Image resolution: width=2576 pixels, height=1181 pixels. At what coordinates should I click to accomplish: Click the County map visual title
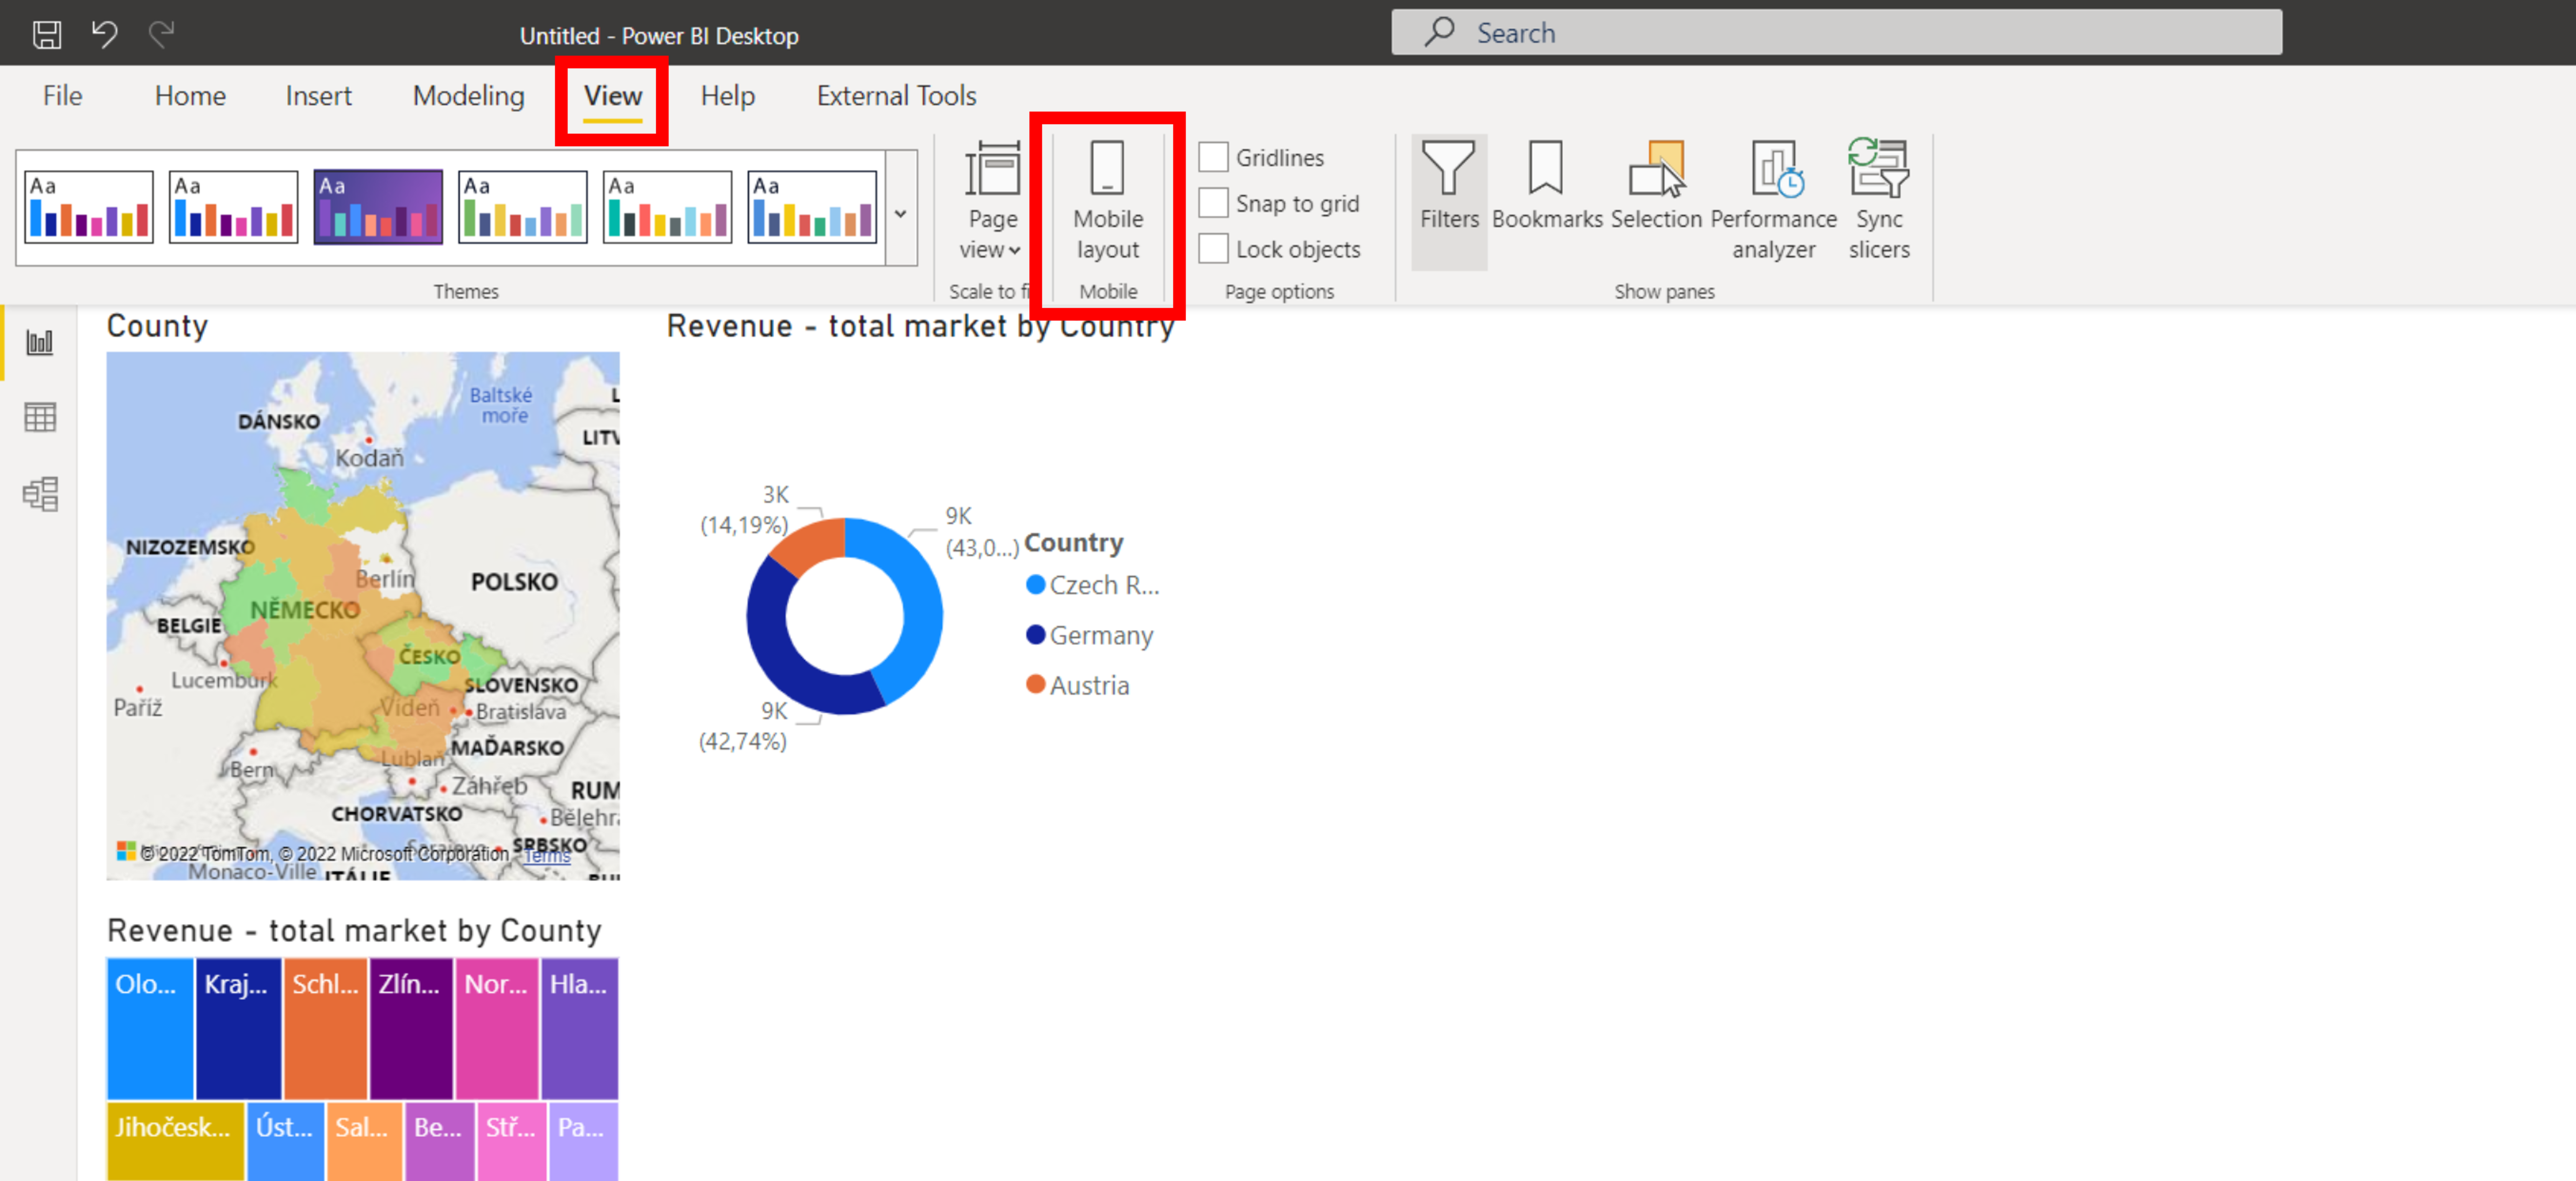pyautogui.click(x=157, y=326)
